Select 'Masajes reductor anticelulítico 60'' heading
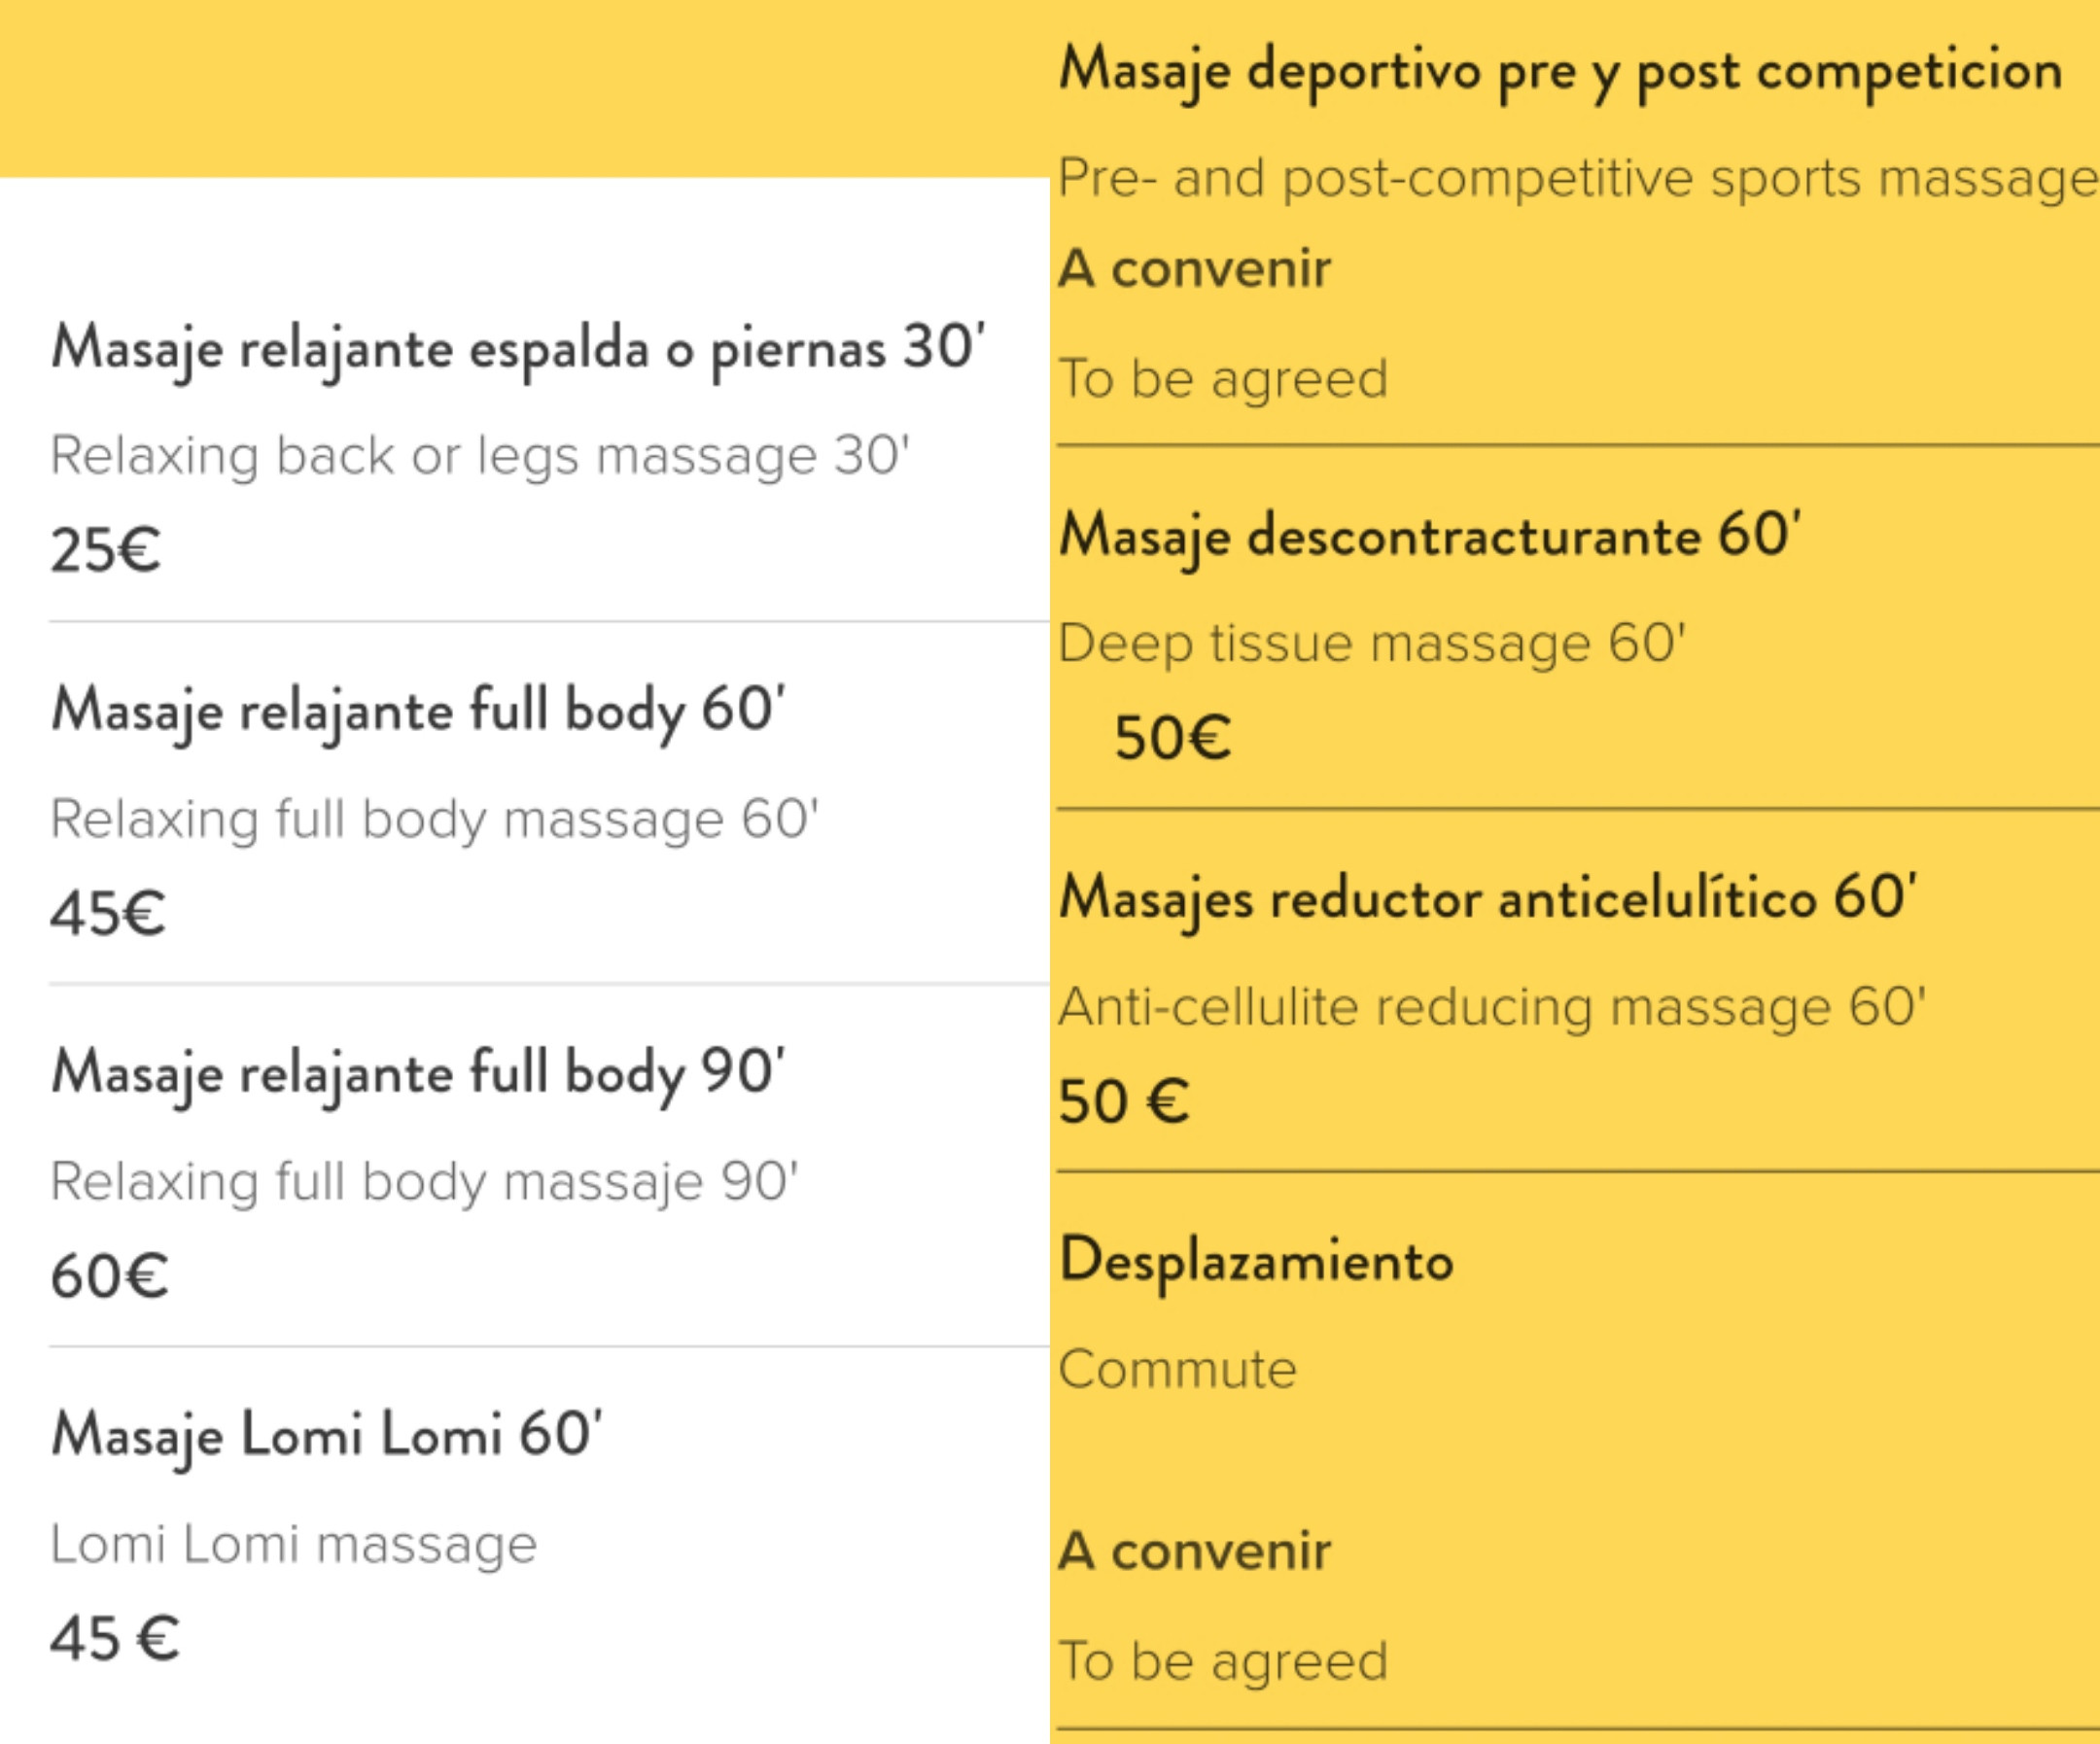 point(1488,897)
